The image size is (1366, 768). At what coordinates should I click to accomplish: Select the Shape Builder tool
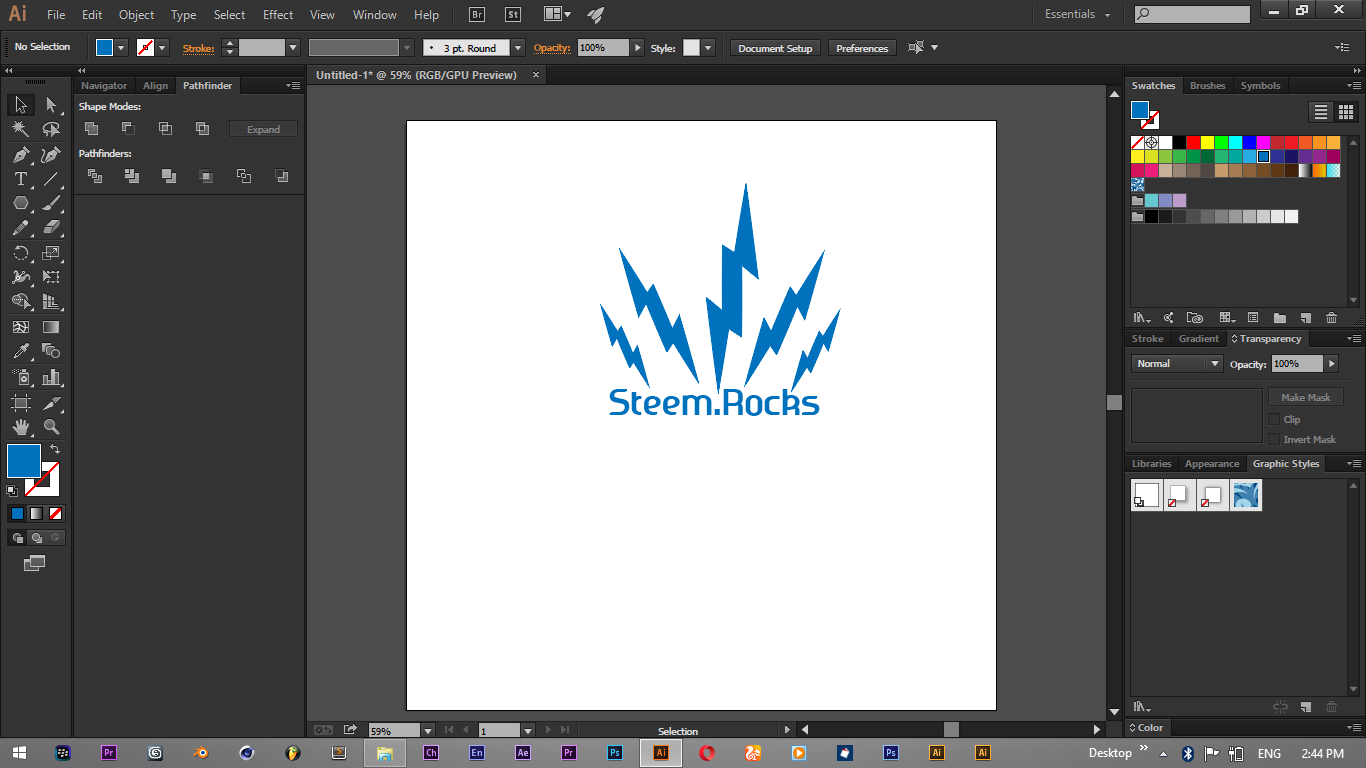[20, 301]
